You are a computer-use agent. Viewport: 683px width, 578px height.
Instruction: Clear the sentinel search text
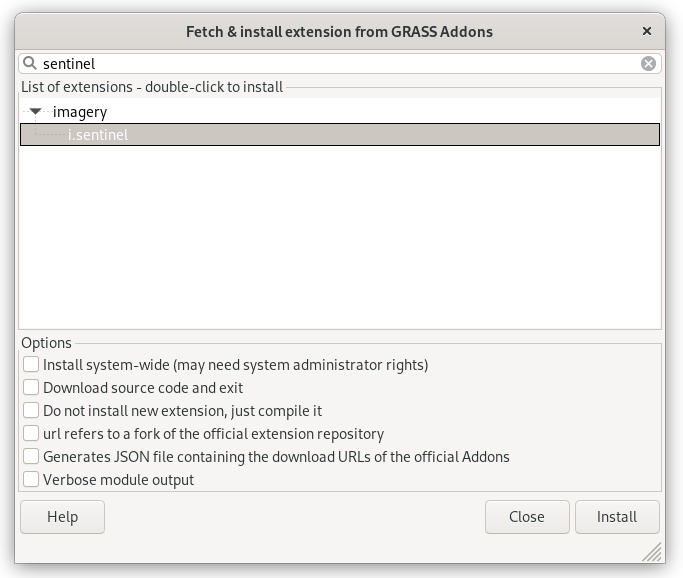tap(648, 64)
